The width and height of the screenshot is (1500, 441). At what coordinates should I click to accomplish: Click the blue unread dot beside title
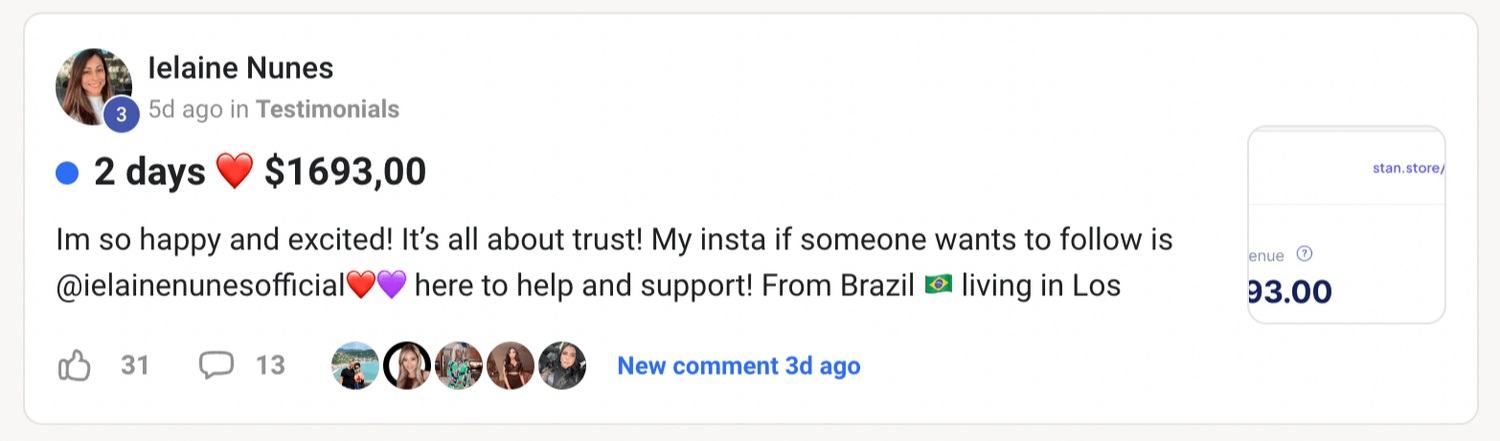click(67, 173)
